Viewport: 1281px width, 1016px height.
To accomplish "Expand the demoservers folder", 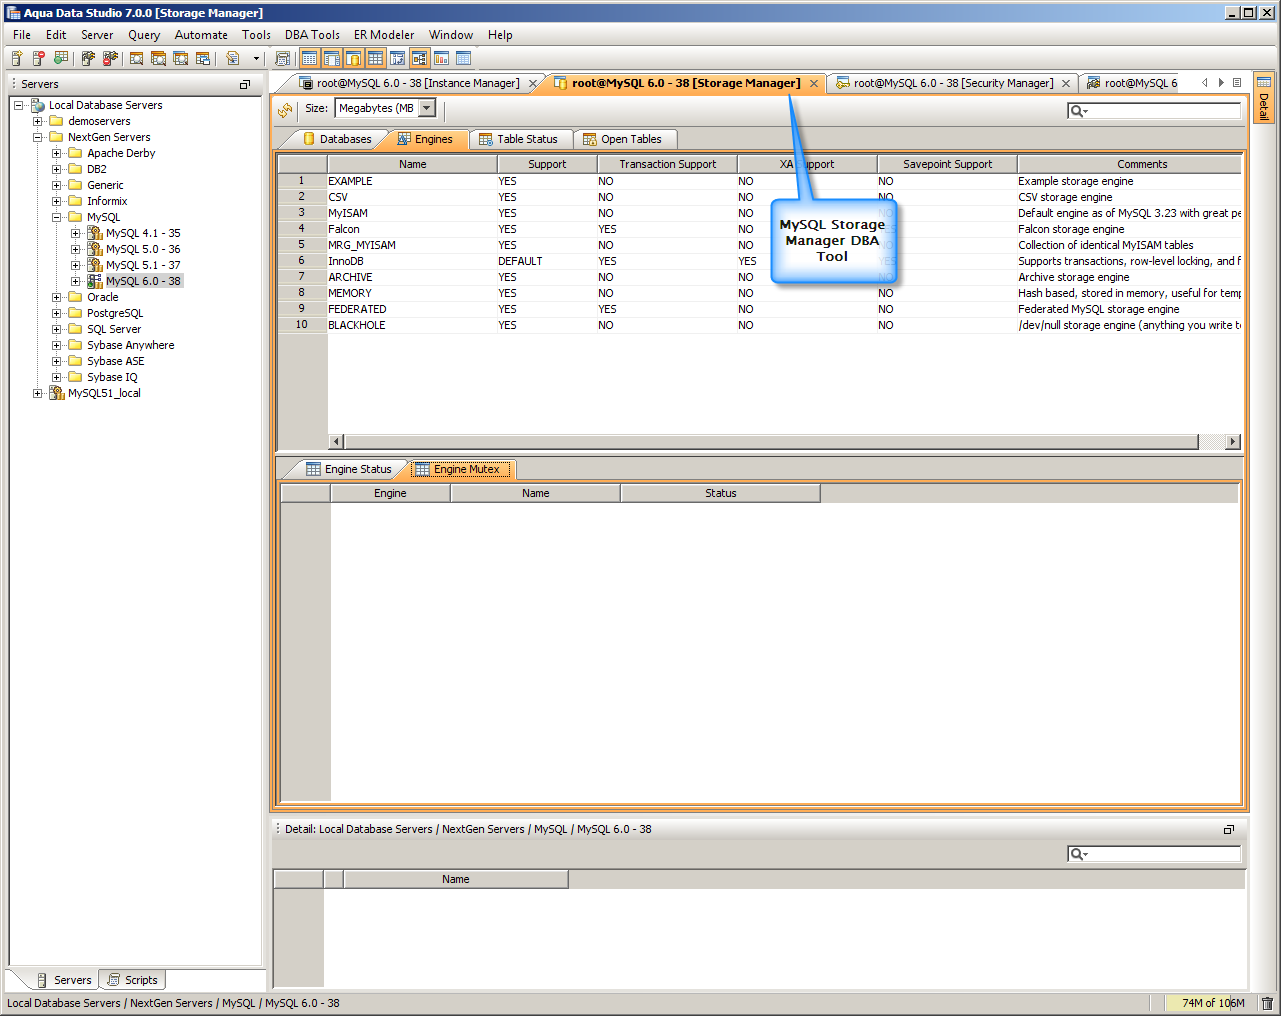I will tap(38, 121).
